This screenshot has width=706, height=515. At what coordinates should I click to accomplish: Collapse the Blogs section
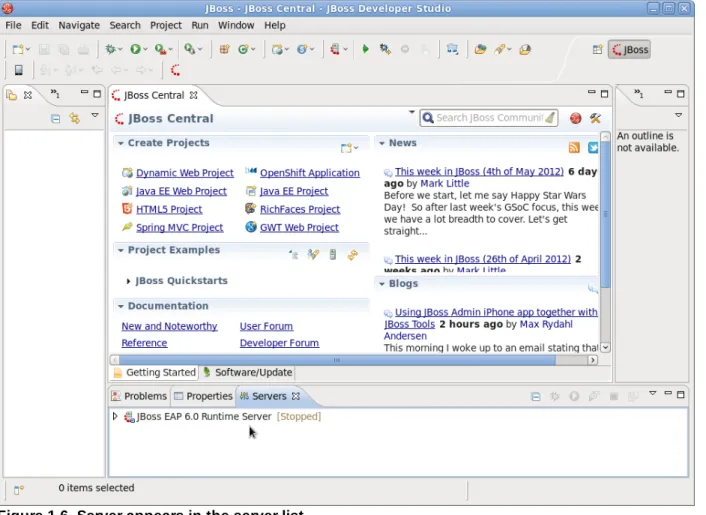click(x=382, y=284)
